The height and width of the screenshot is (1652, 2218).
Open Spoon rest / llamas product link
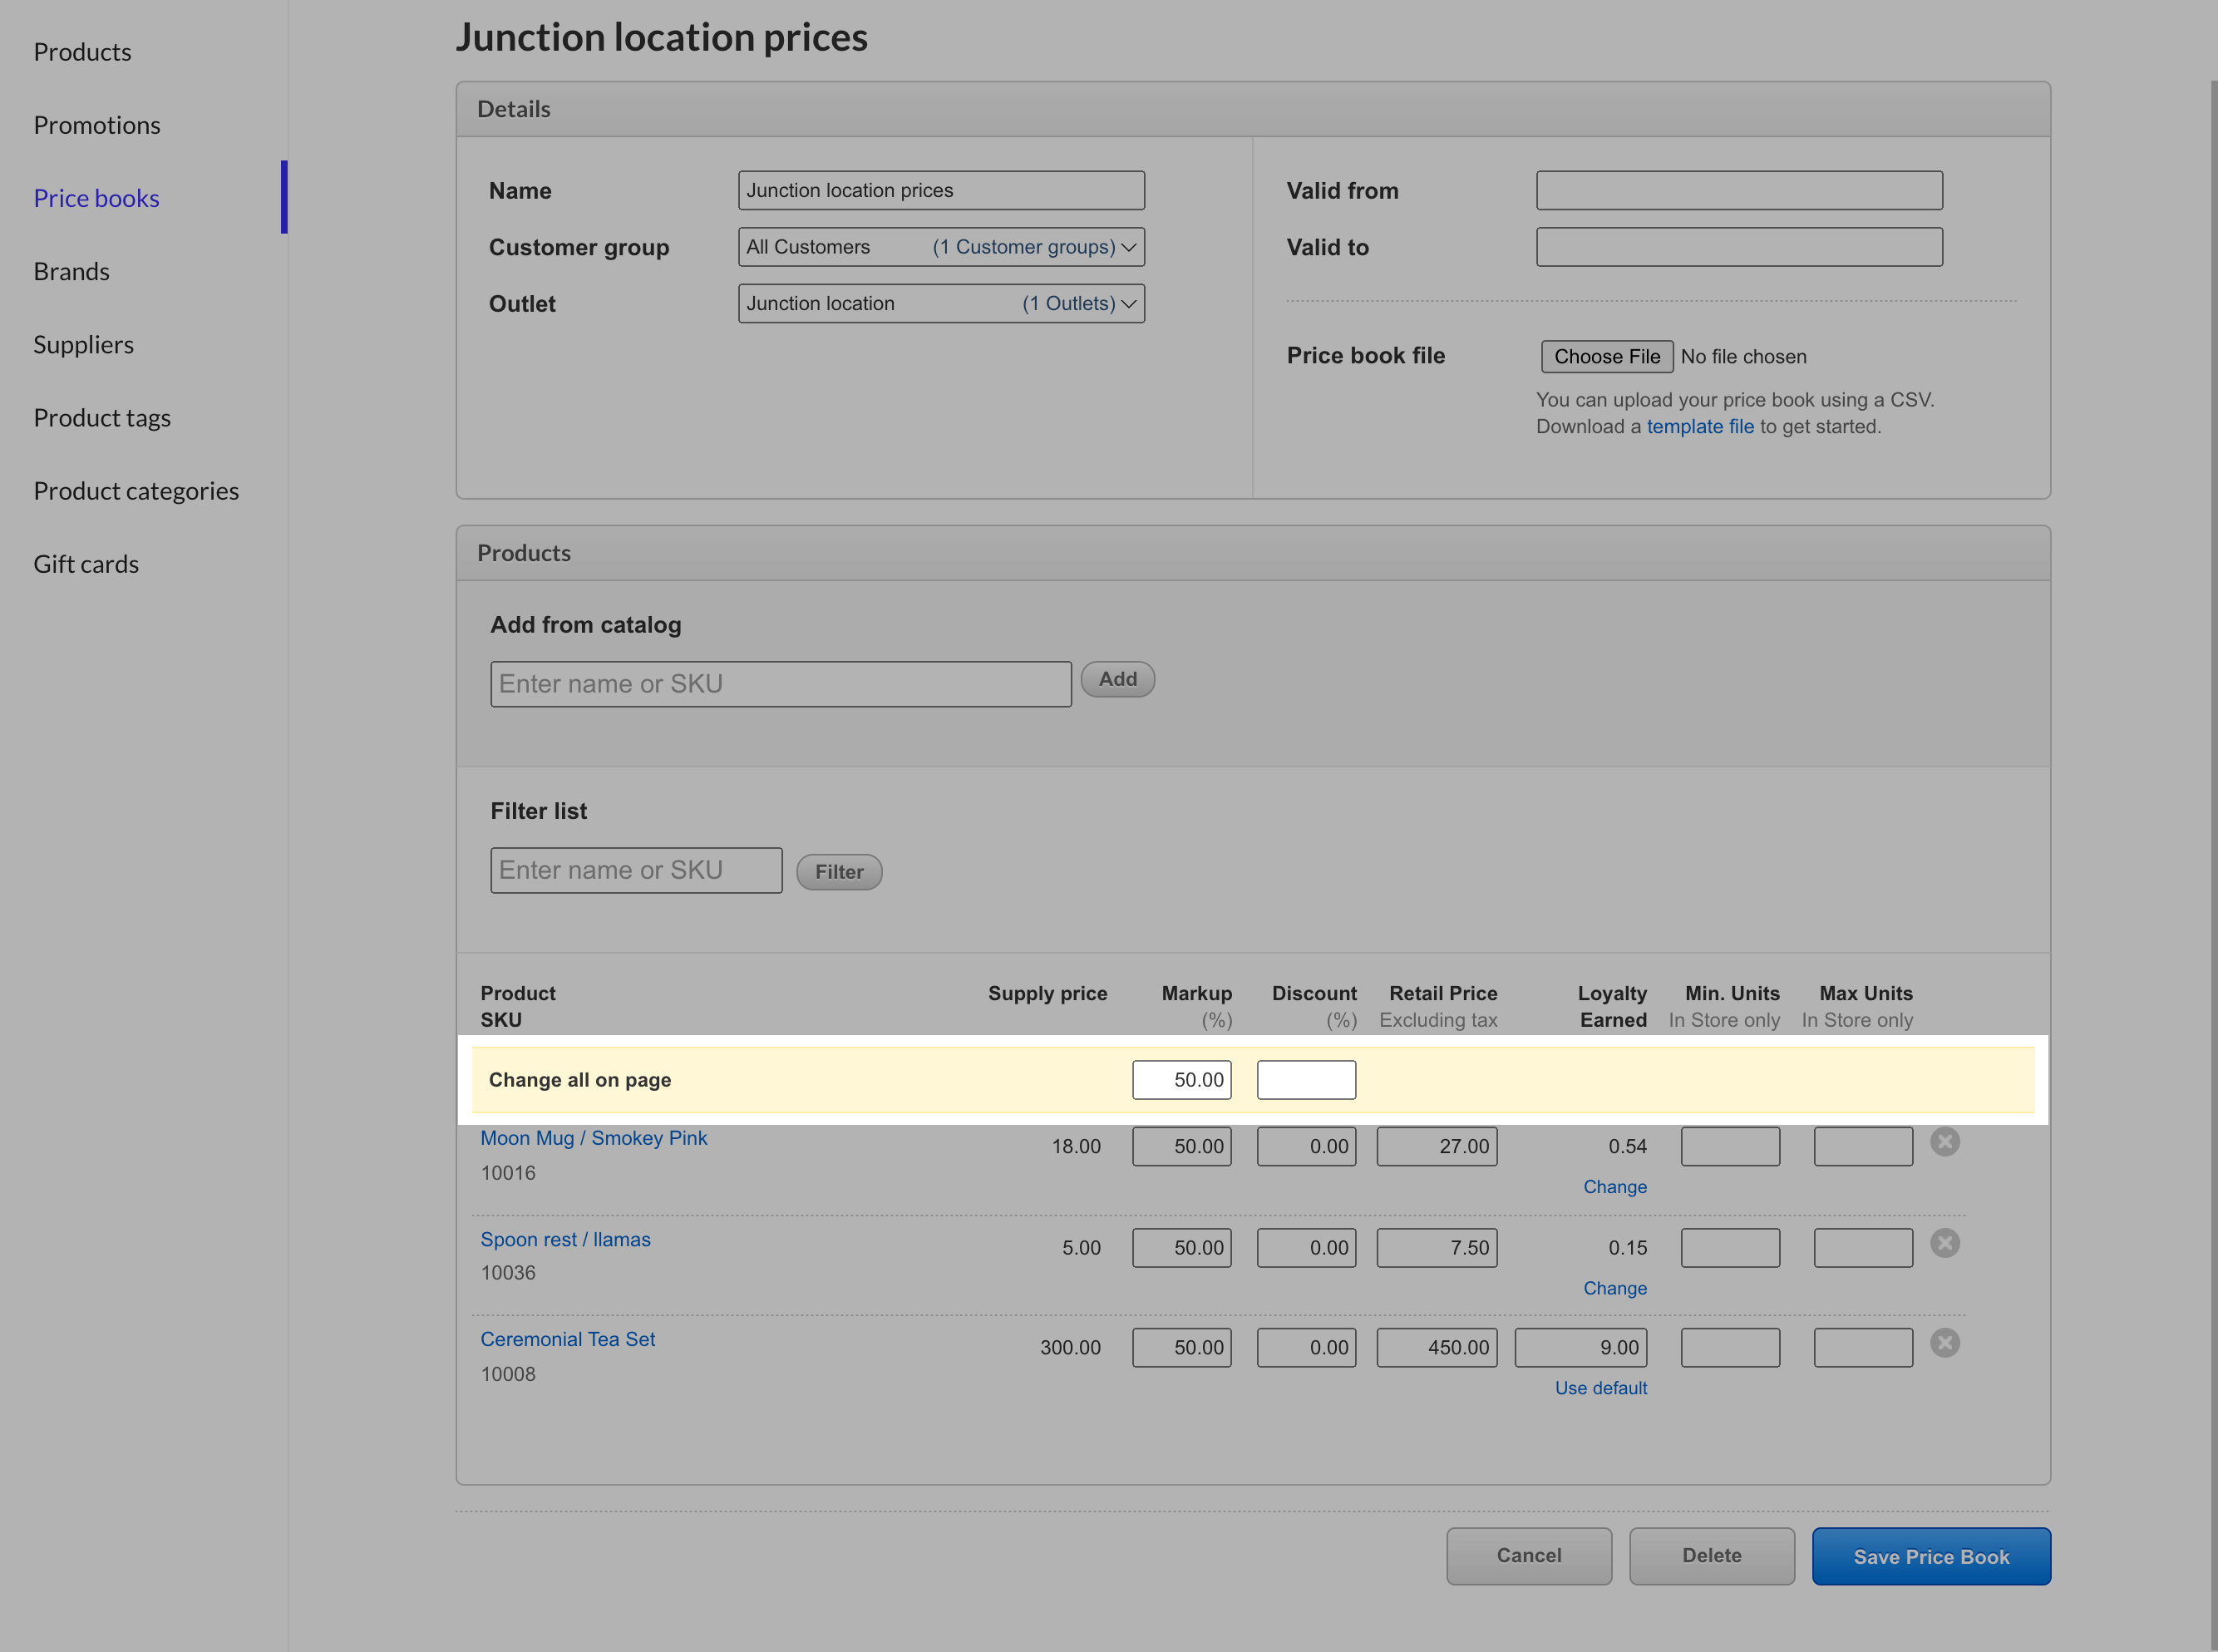pos(565,1240)
